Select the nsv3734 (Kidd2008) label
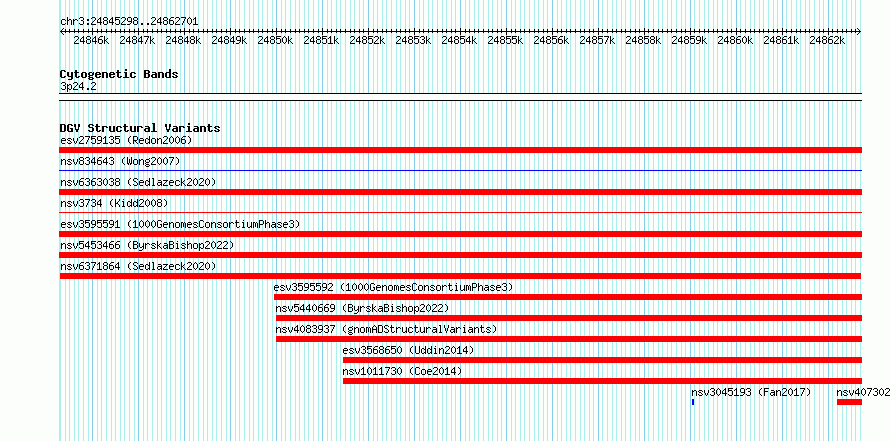This screenshot has height=441, width=890. (114, 203)
